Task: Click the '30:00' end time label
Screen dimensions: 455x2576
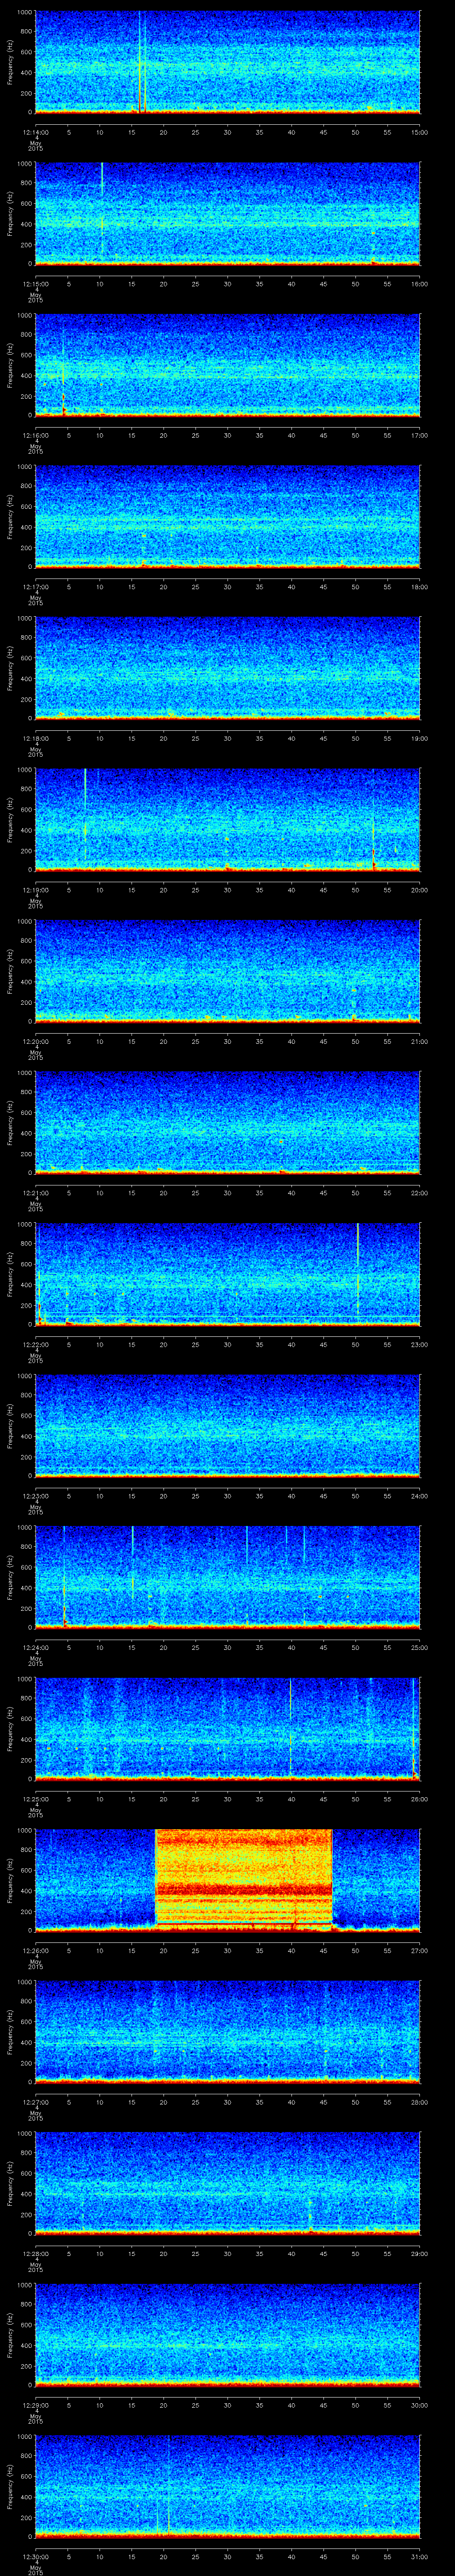Action: [x=420, y=2404]
